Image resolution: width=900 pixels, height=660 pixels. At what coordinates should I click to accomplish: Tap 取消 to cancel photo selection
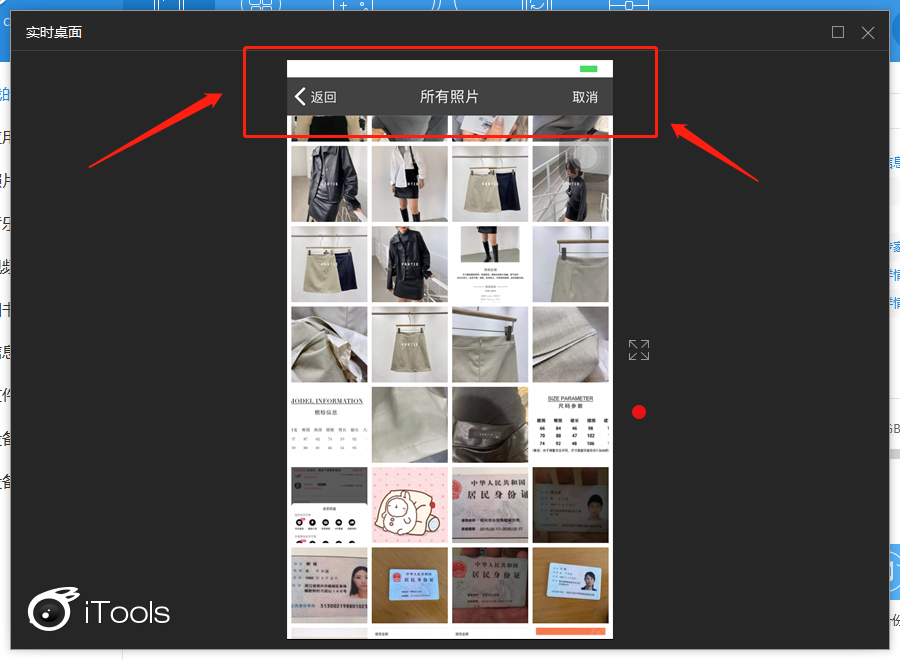click(585, 97)
